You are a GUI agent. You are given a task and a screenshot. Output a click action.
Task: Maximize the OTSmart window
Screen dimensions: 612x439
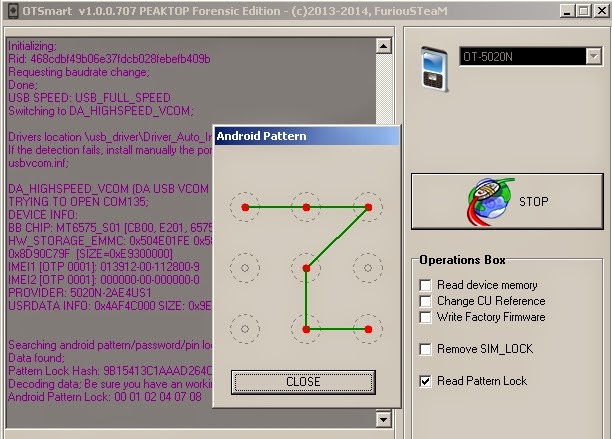click(584, 11)
